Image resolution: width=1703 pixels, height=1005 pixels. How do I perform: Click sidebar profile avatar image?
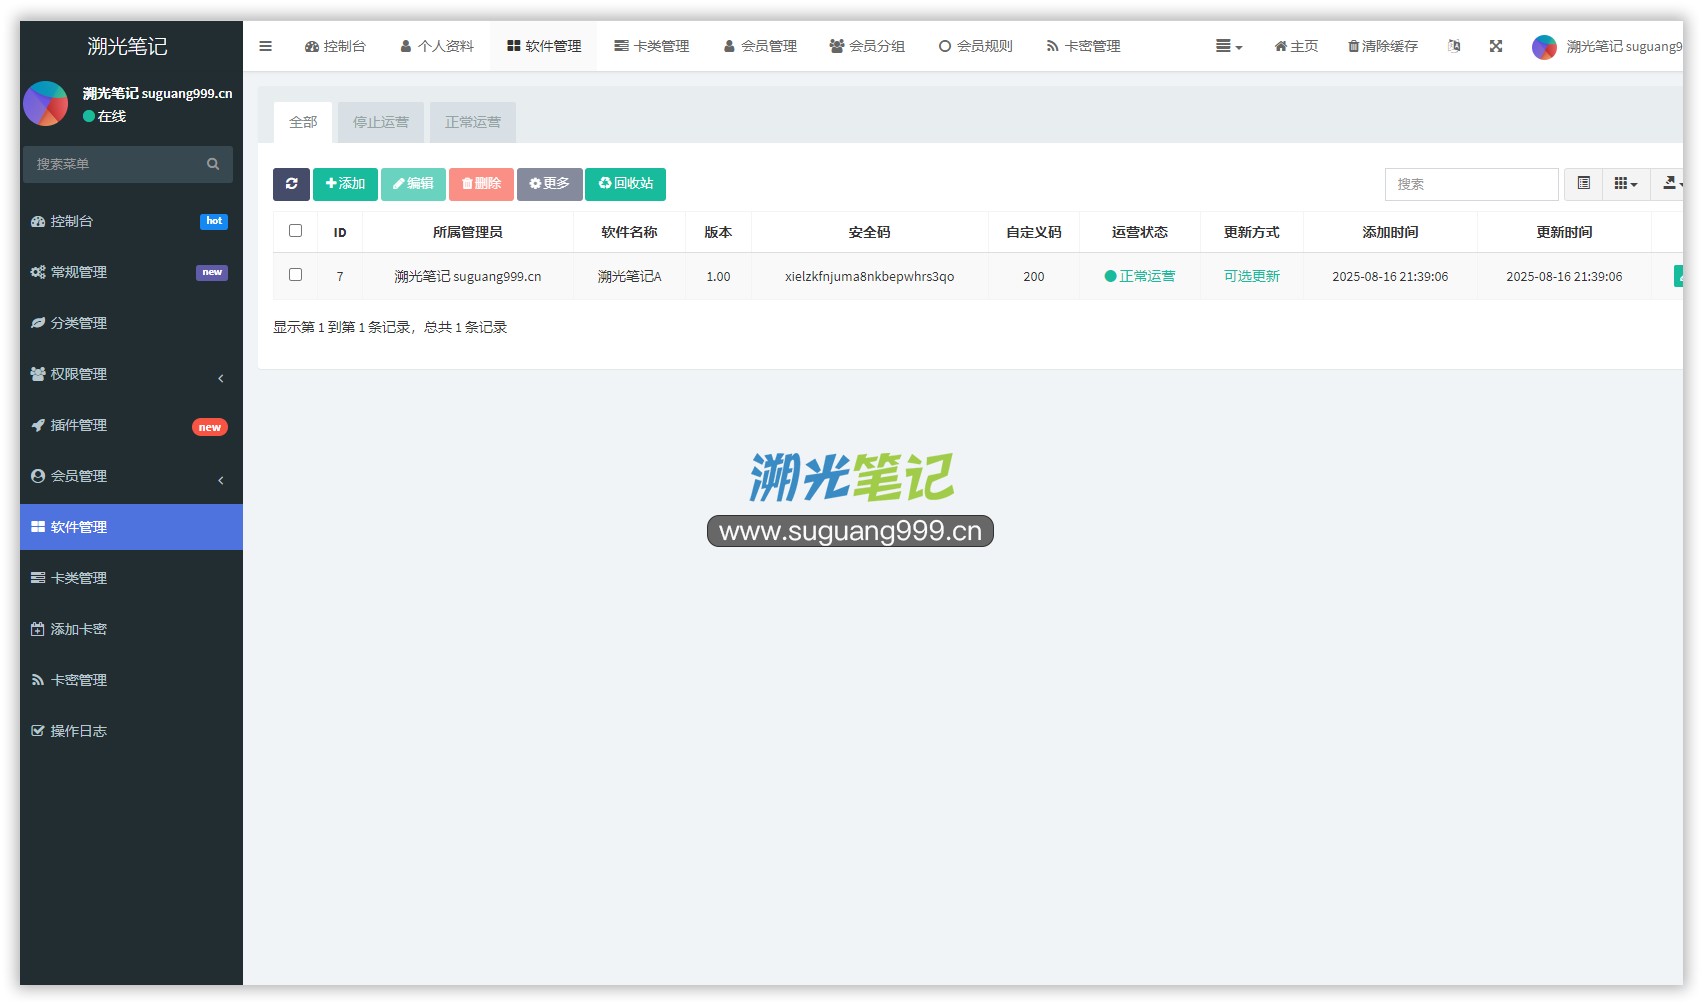[46, 104]
